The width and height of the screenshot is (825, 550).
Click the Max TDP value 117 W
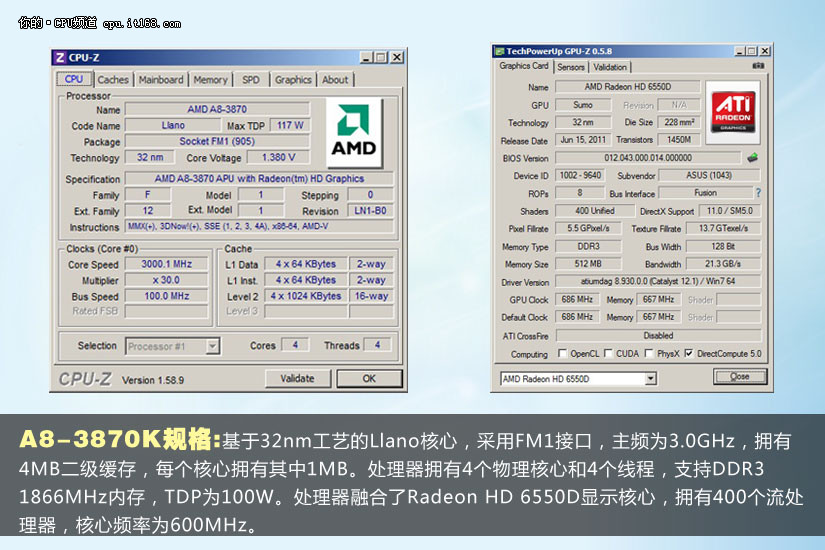click(290, 125)
